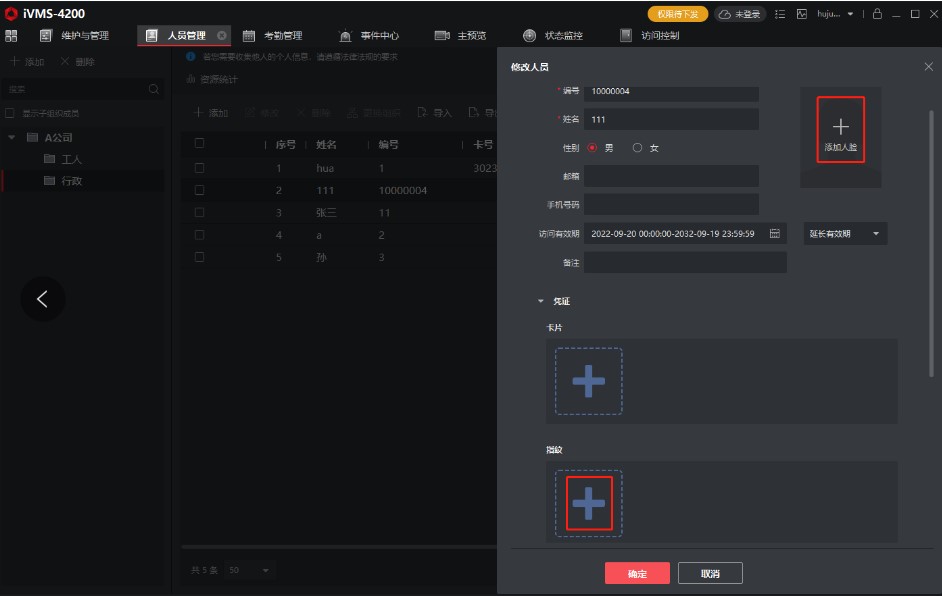The image size is (942, 597).
Task: Click the 修改人员 panel vertical scrollbar
Action: click(x=931, y=243)
